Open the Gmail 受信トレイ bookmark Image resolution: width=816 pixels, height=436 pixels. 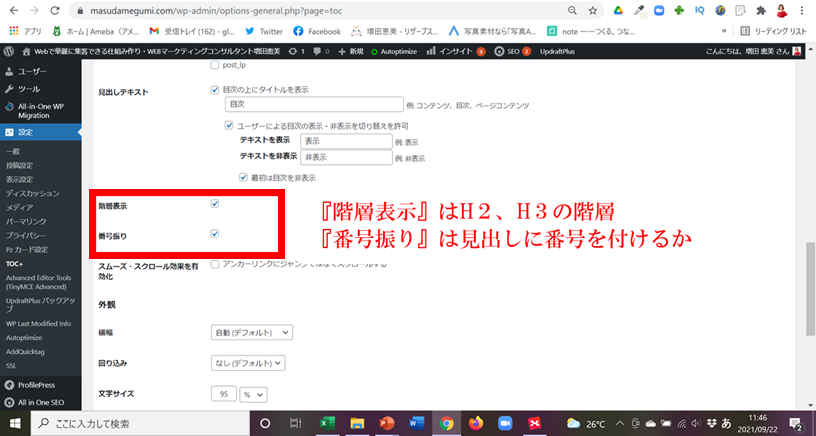192,31
